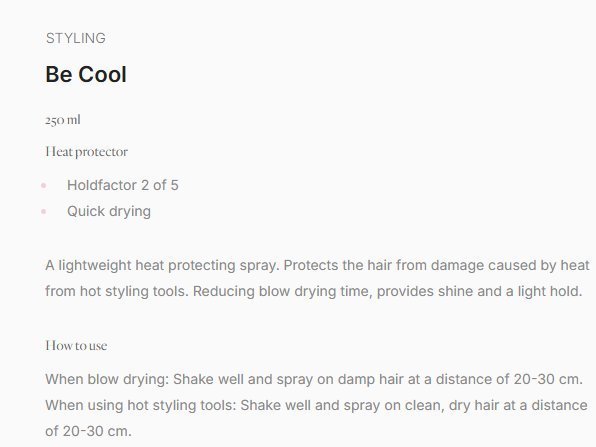The height and width of the screenshot is (447, 596).
Task: Click the How to use heading
Action: (x=76, y=346)
